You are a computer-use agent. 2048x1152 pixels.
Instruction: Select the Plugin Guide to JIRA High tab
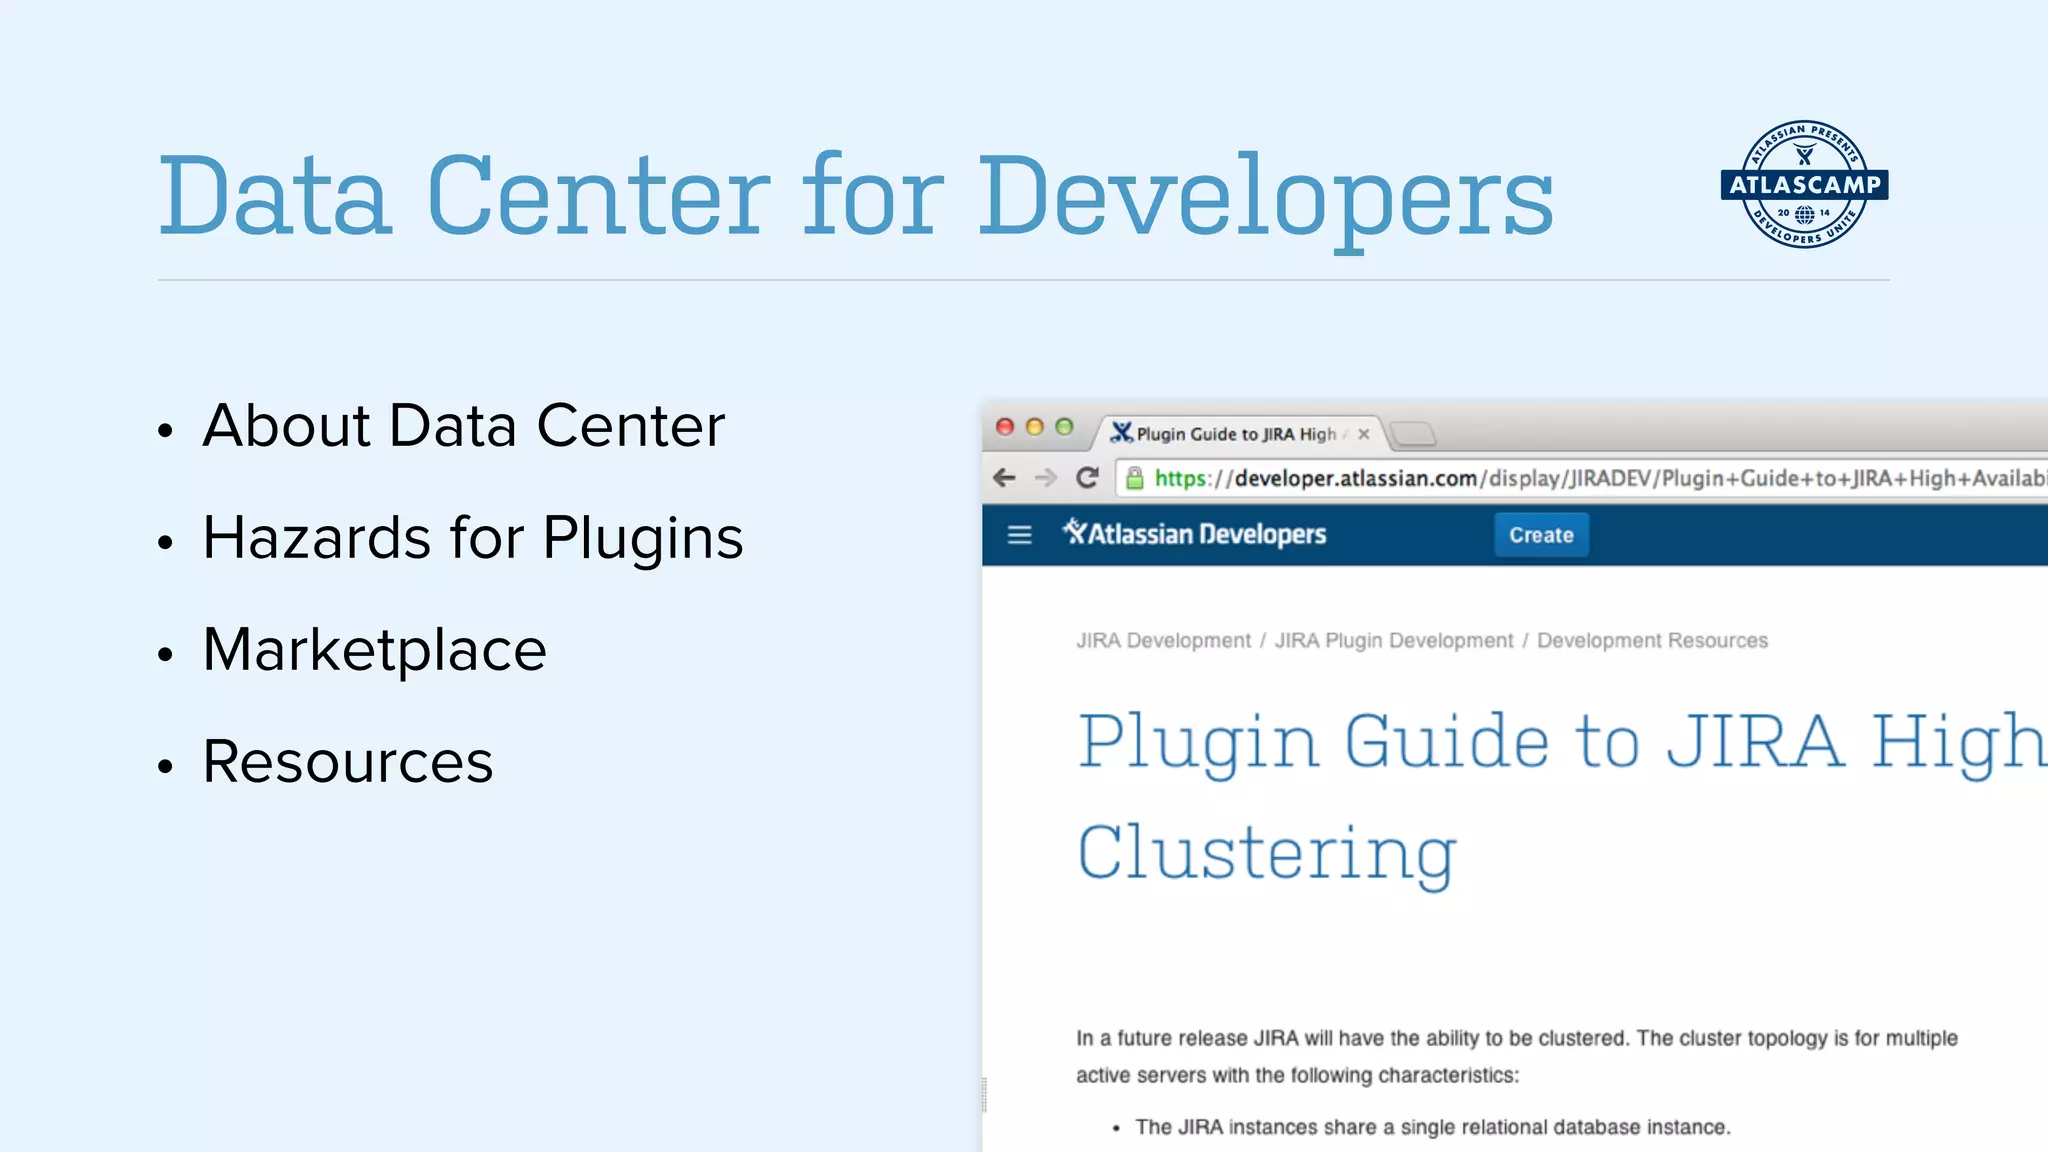click(1236, 434)
